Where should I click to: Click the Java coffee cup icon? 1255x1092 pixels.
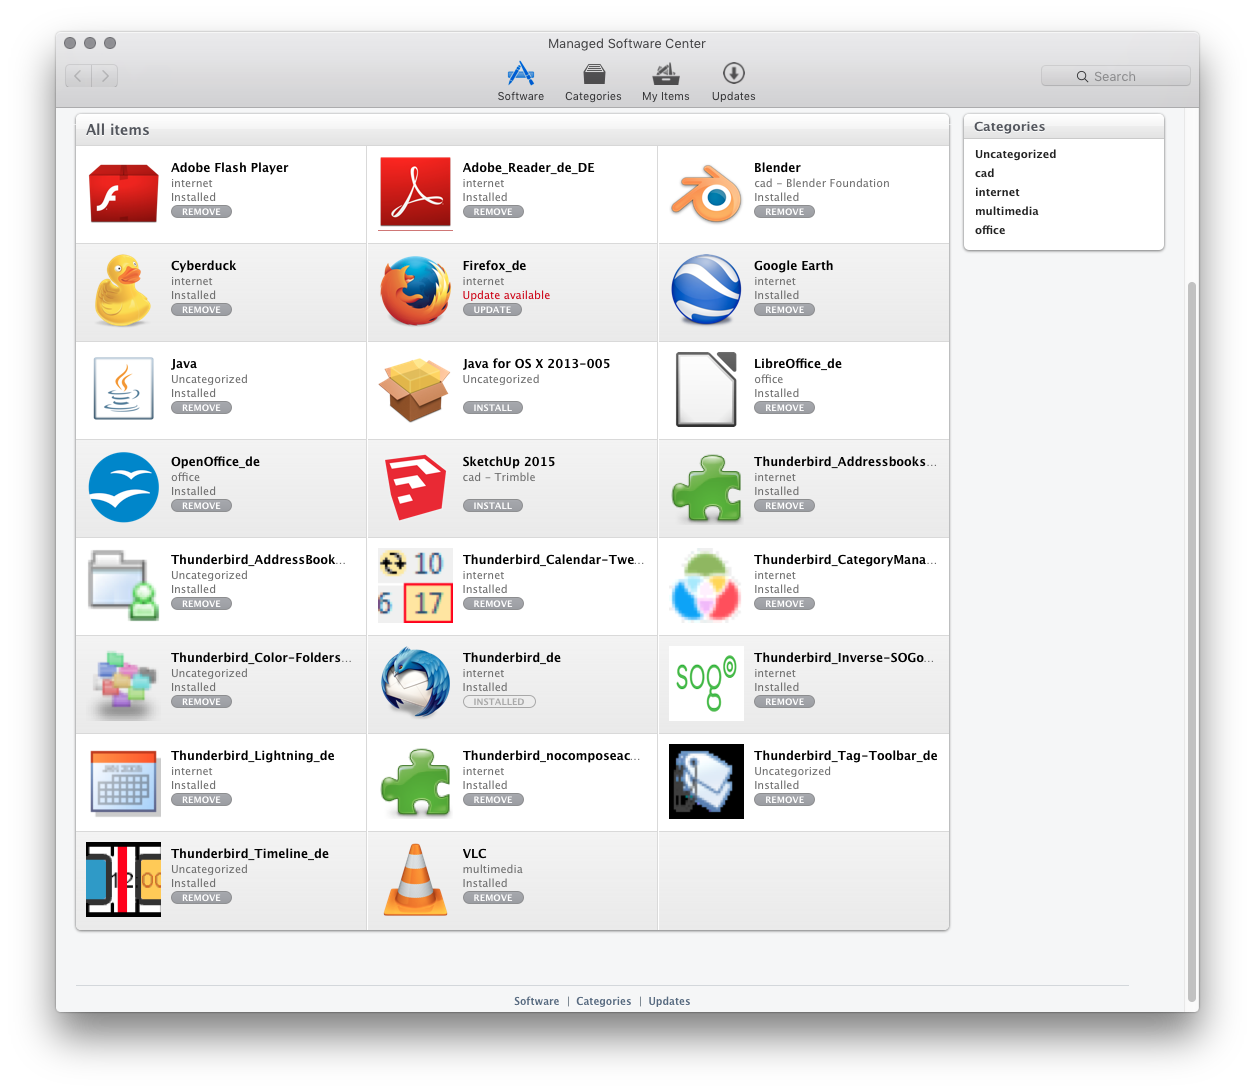(x=123, y=388)
